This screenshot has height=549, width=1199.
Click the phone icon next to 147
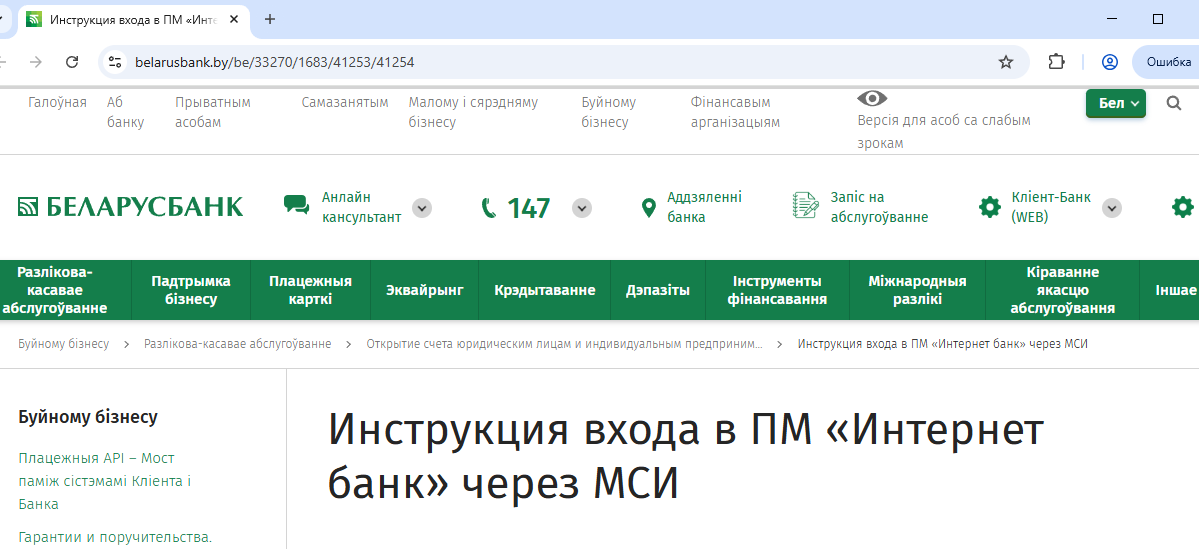pyautogui.click(x=488, y=208)
